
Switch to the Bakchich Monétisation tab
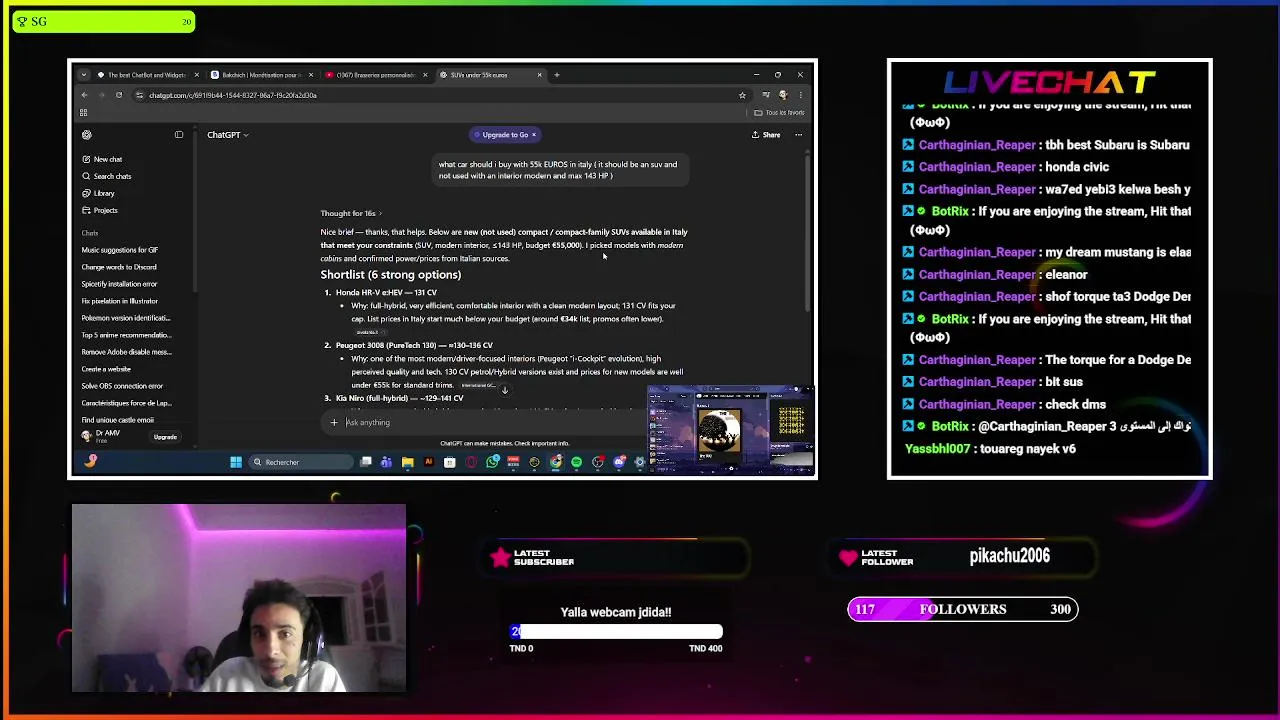(260, 75)
